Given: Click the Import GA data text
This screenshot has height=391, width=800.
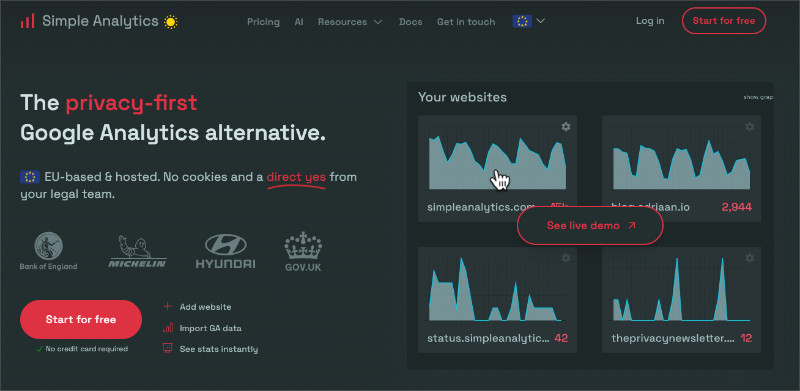Looking at the screenshot, I should click(210, 328).
